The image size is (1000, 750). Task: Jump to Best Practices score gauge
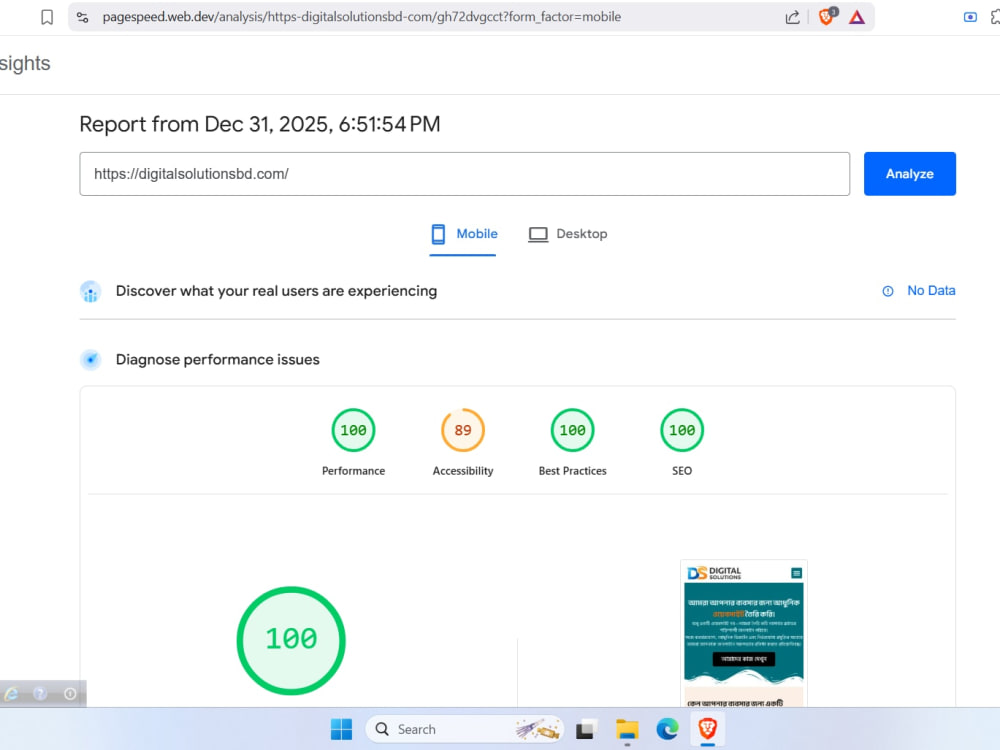click(572, 430)
